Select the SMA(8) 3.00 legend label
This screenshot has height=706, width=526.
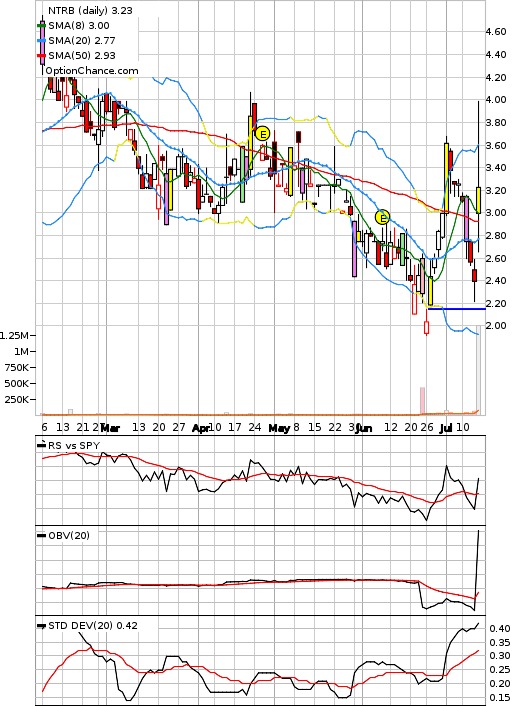[79, 26]
